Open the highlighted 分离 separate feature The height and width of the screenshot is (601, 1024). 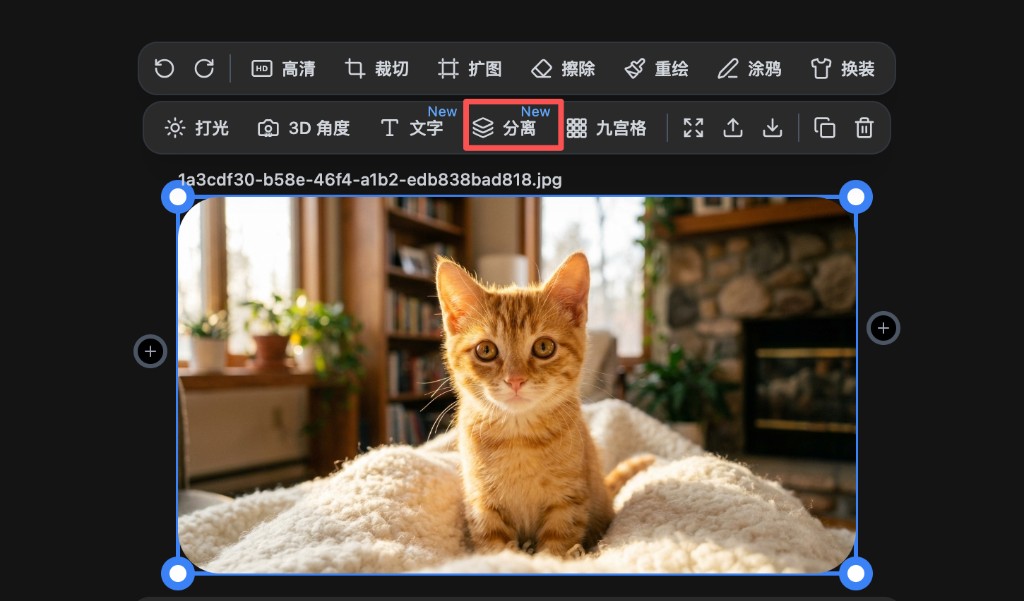[512, 128]
